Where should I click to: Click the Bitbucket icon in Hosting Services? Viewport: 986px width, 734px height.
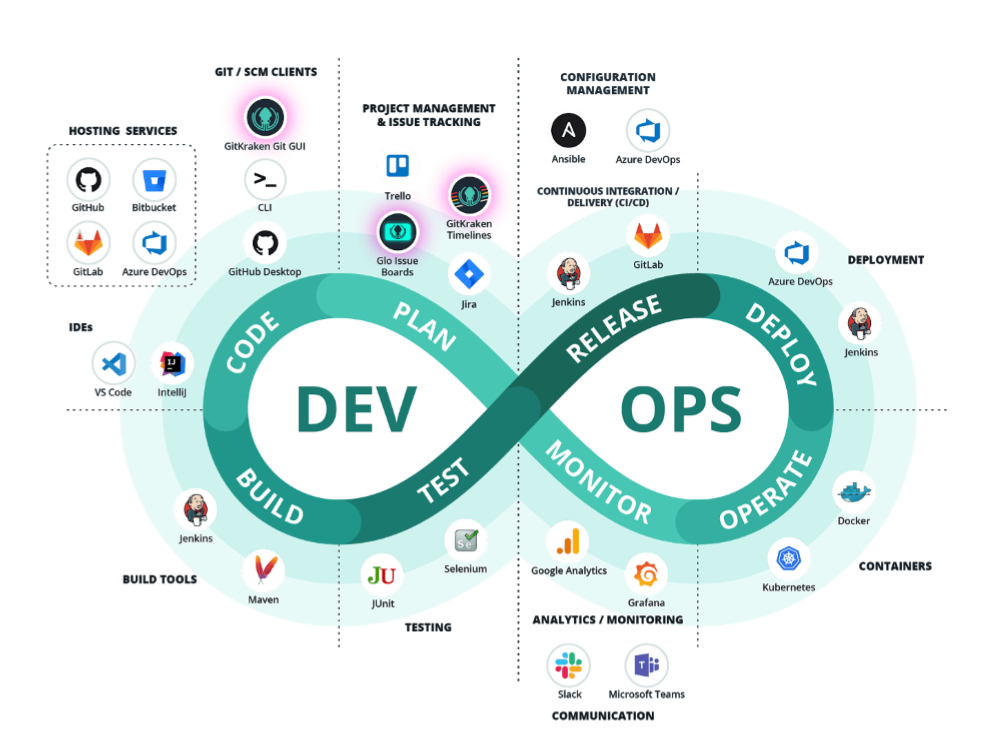click(x=153, y=179)
